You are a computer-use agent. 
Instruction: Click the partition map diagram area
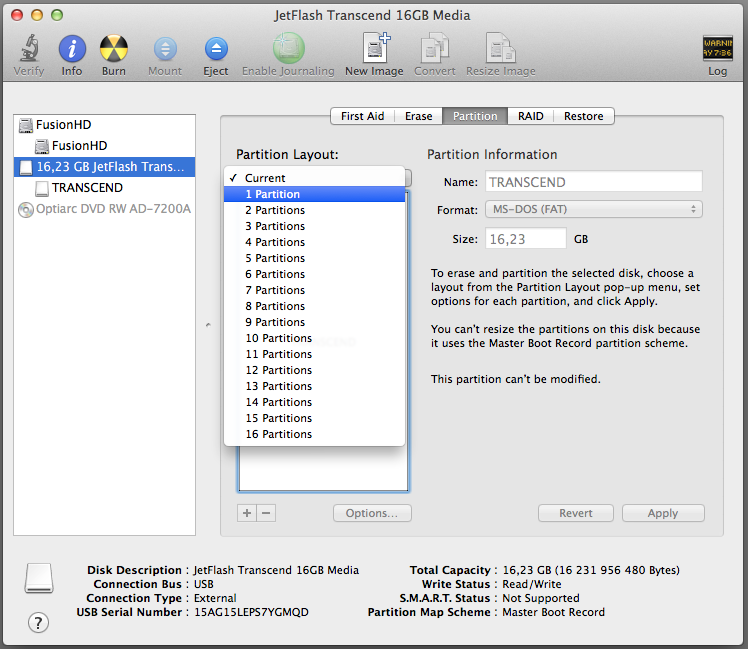coord(323,468)
